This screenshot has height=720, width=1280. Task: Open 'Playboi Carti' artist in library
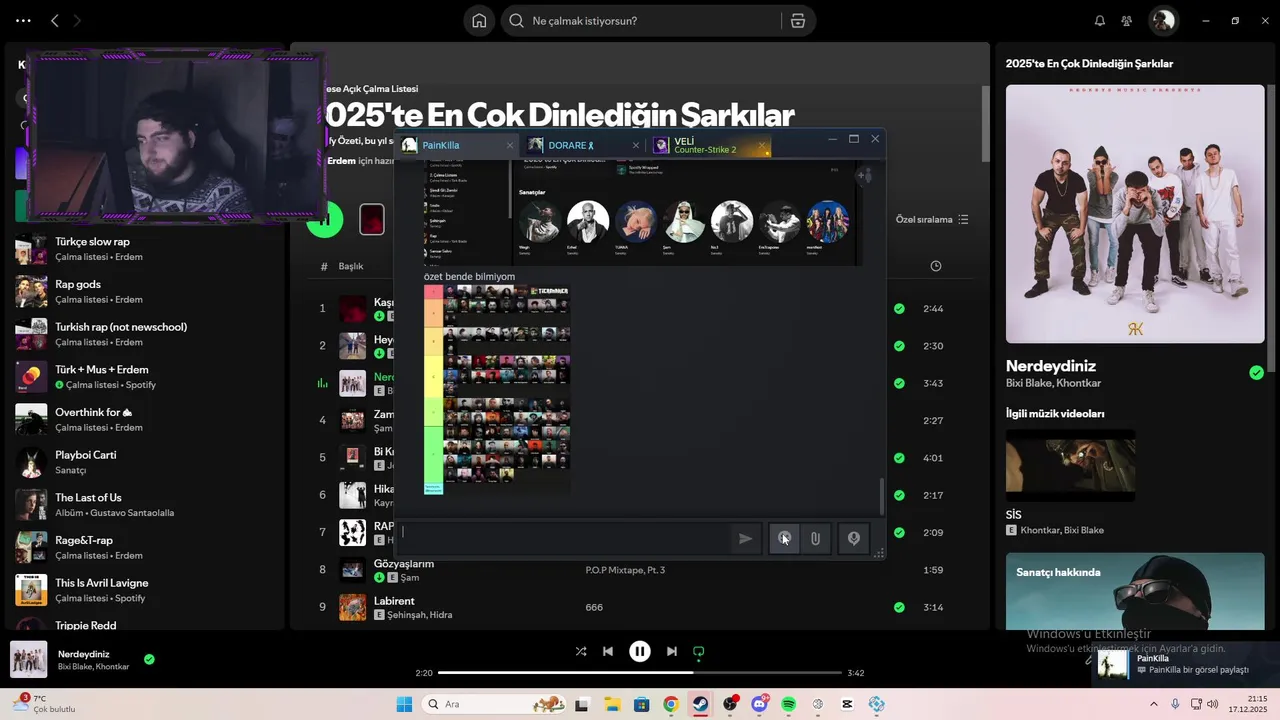pos(147,462)
